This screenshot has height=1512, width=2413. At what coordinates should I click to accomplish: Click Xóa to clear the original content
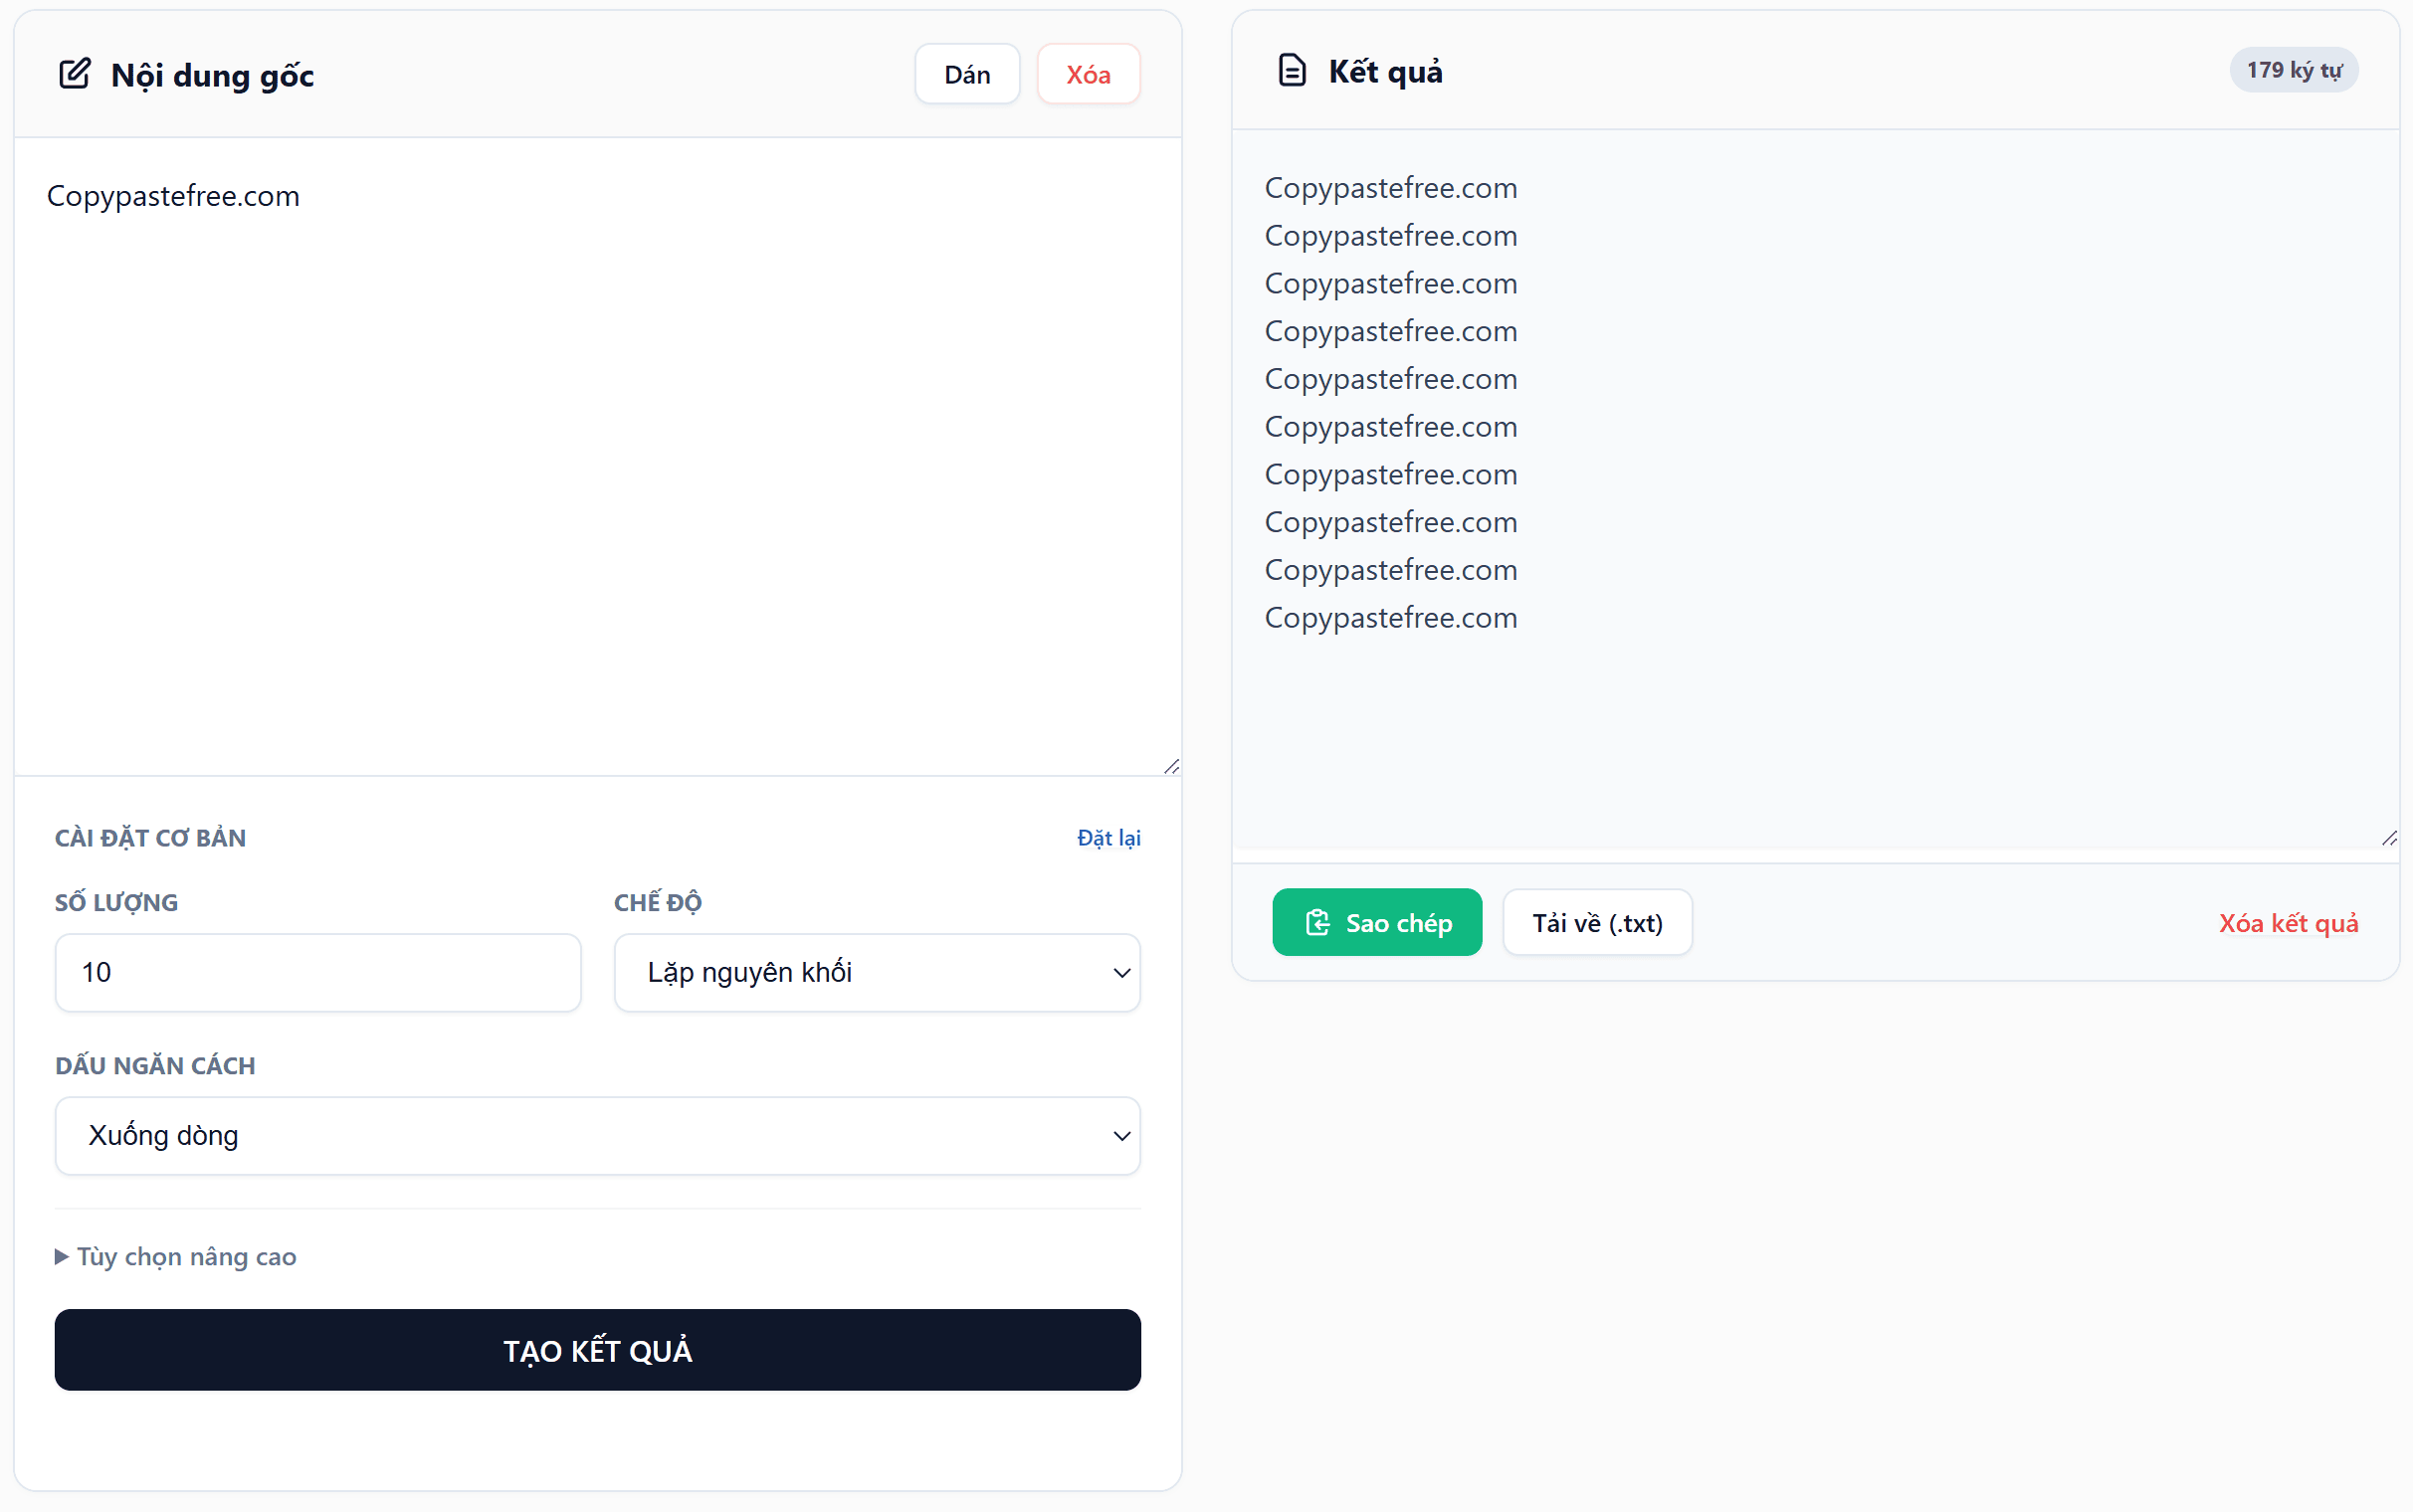[1088, 73]
